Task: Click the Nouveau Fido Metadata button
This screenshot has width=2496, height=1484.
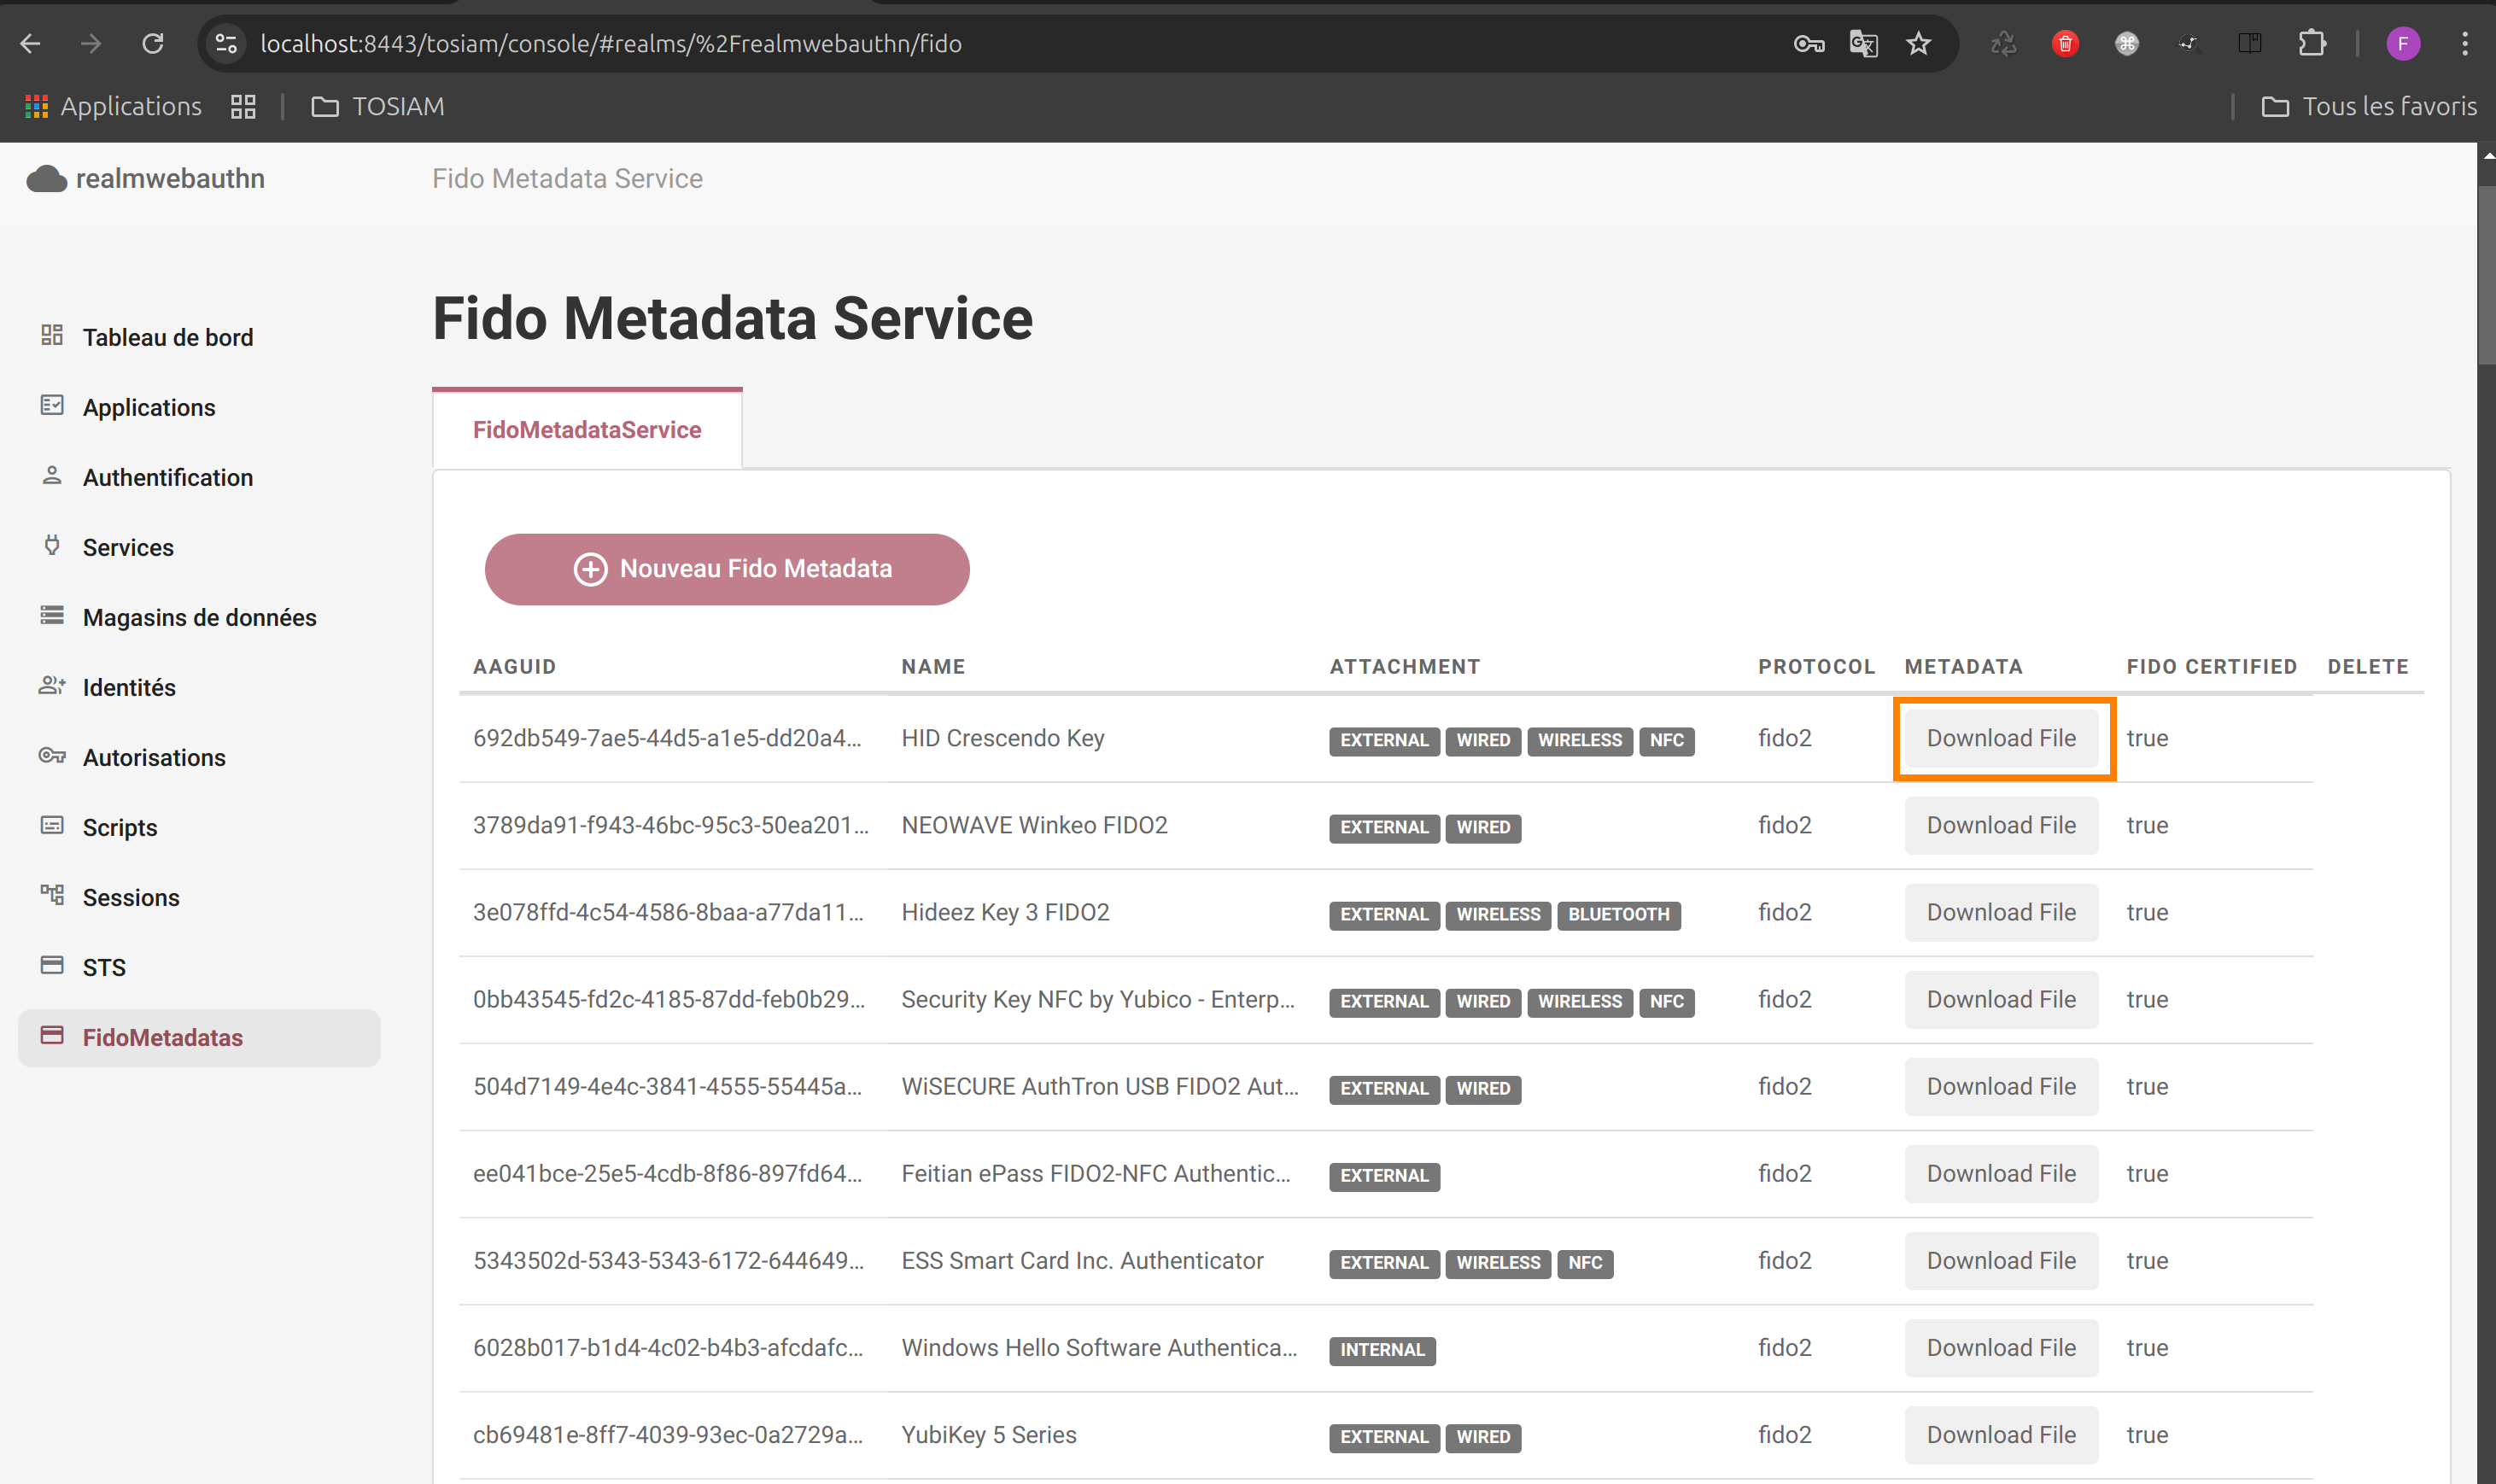Action: [x=727, y=569]
